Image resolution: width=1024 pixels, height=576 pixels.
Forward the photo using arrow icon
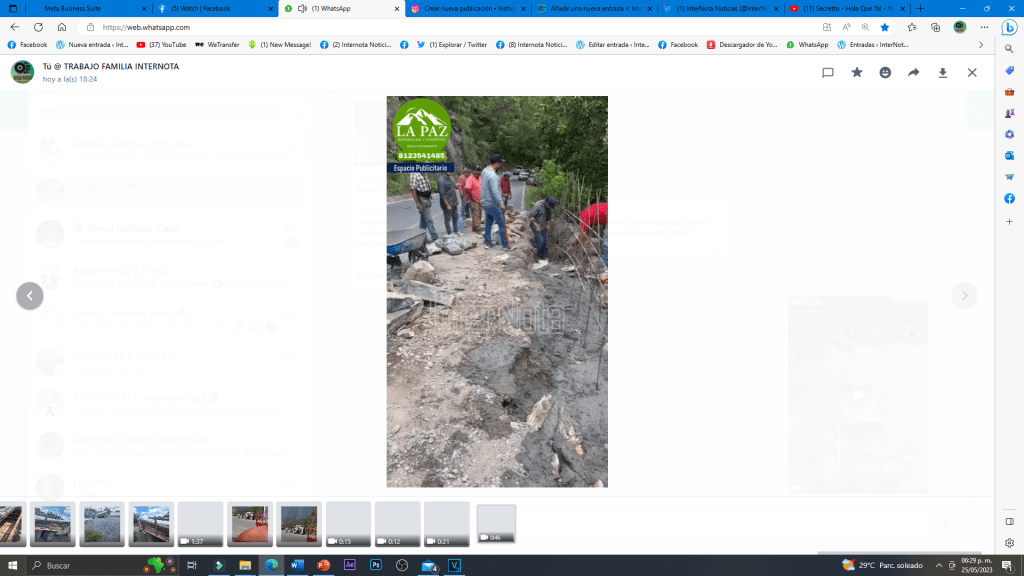click(x=913, y=73)
